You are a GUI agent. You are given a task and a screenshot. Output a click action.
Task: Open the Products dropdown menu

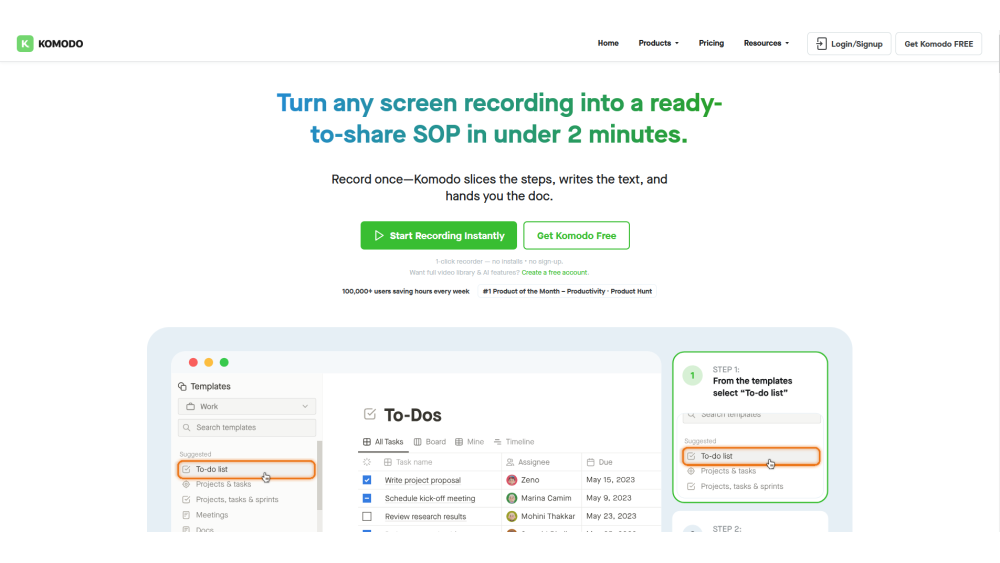point(658,43)
